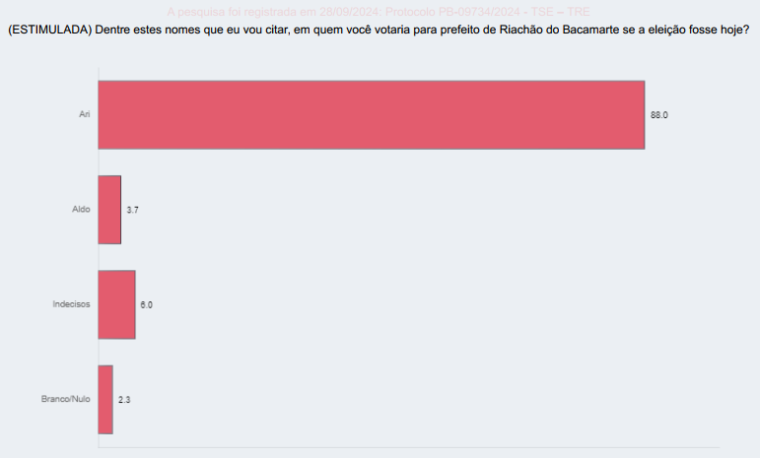Click the 88.0 value label
The width and height of the screenshot is (760, 458).
(x=659, y=115)
